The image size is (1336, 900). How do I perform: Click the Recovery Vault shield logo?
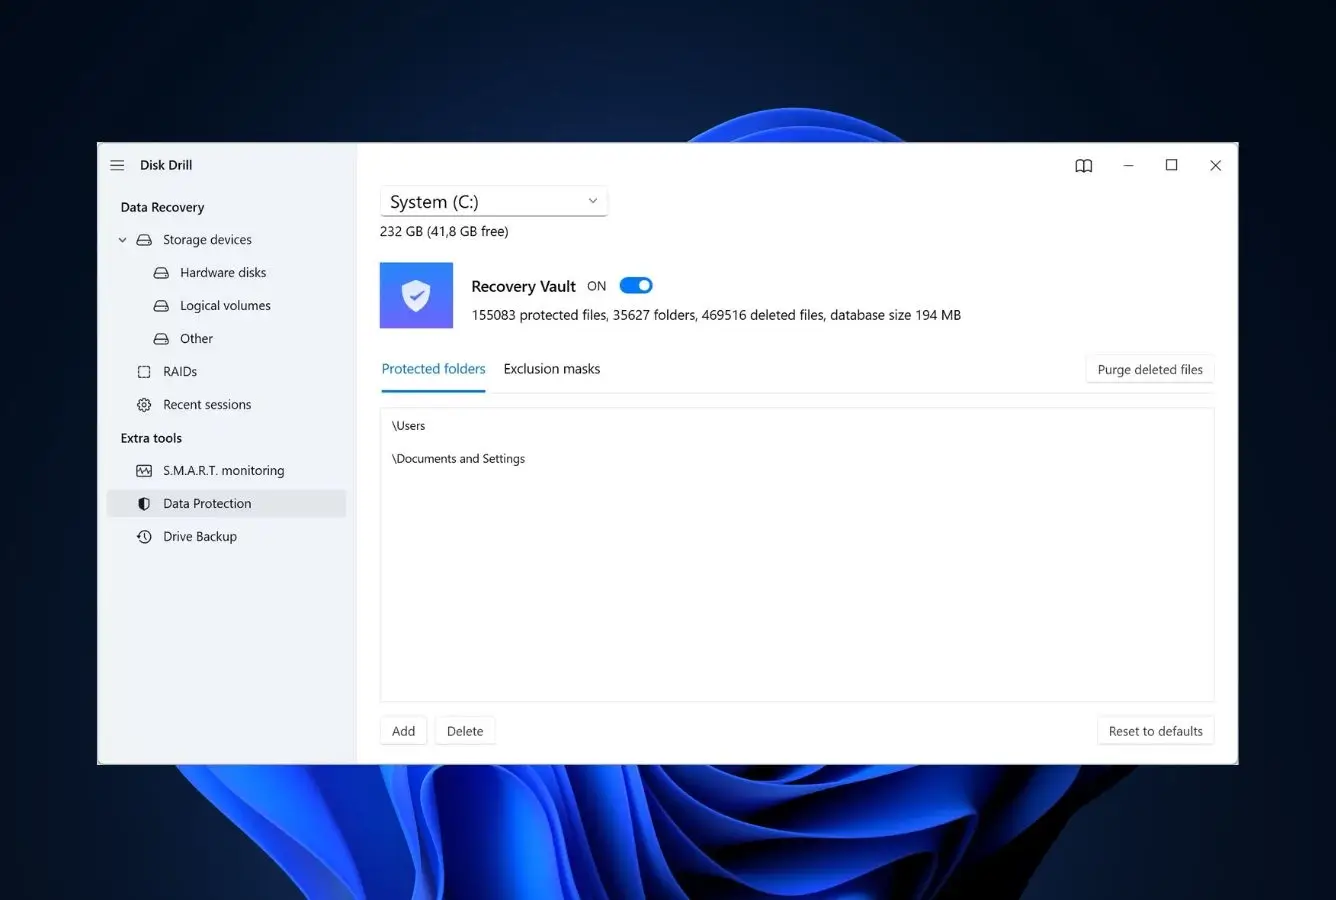click(x=416, y=295)
